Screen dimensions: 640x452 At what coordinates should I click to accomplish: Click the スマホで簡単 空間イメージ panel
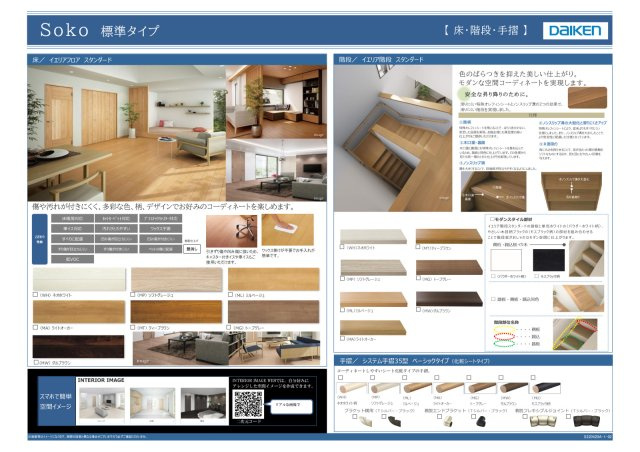(x=56, y=401)
